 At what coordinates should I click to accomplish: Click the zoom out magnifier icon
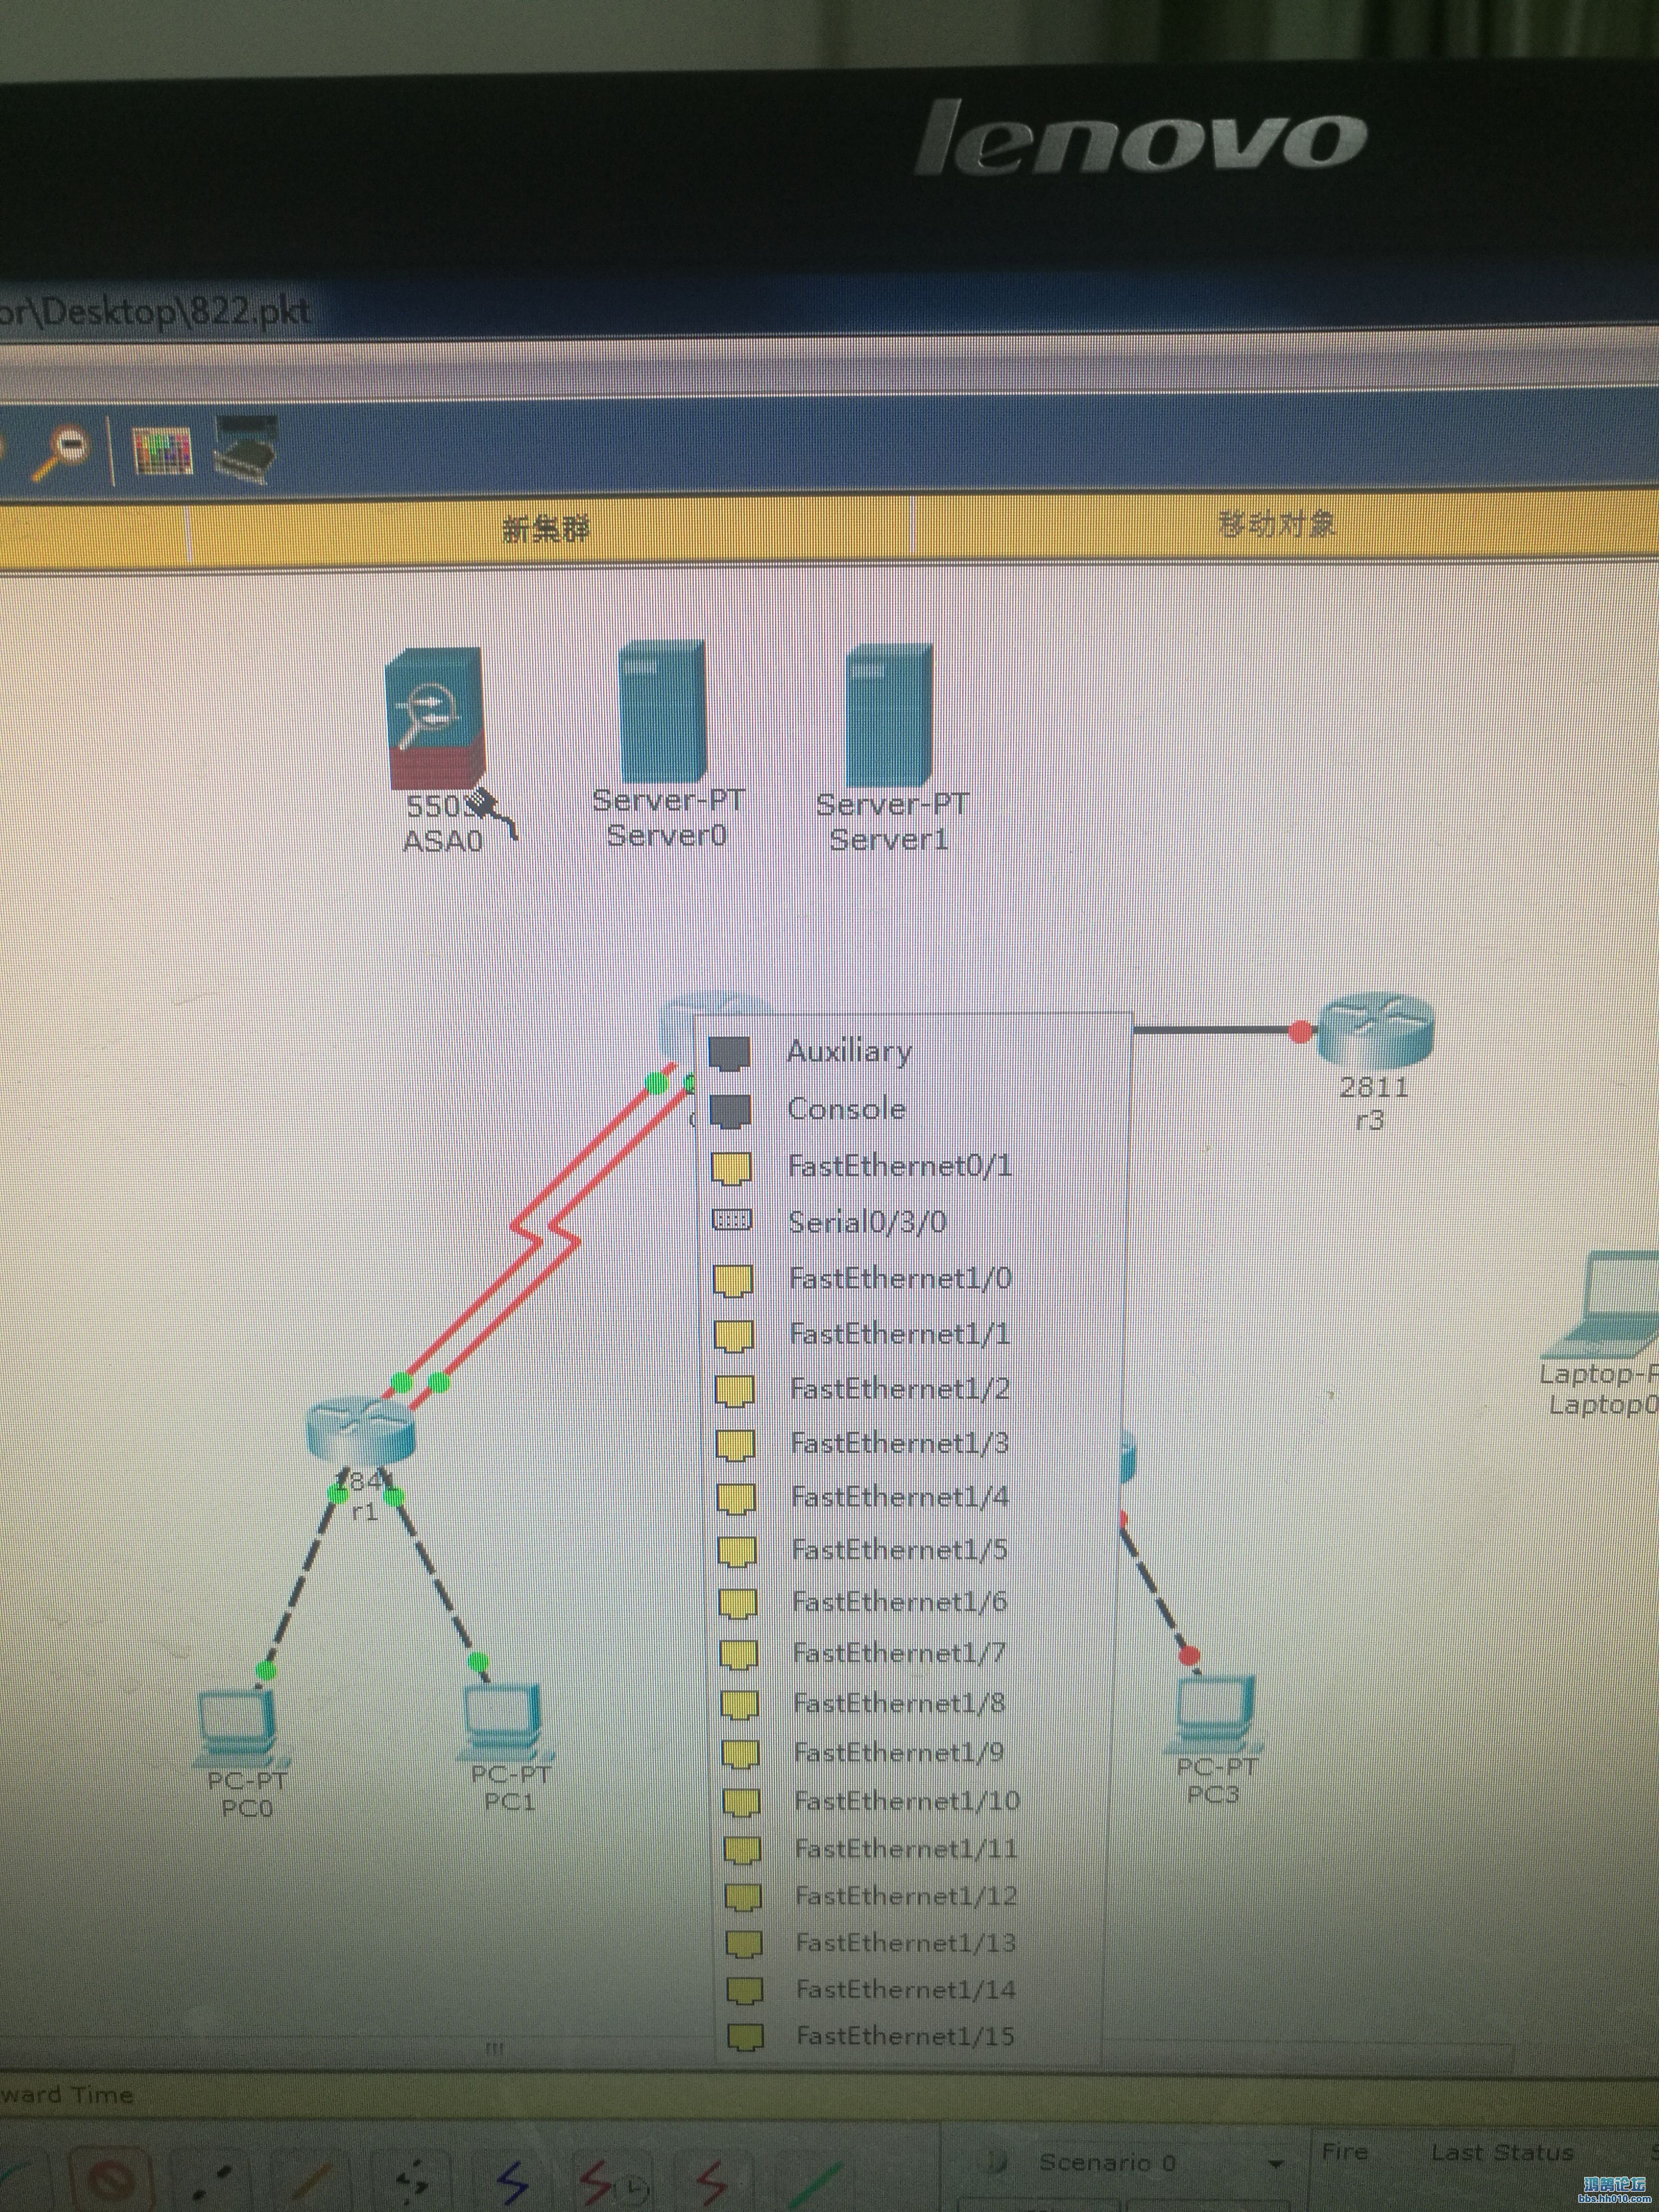click(x=62, y=452)
